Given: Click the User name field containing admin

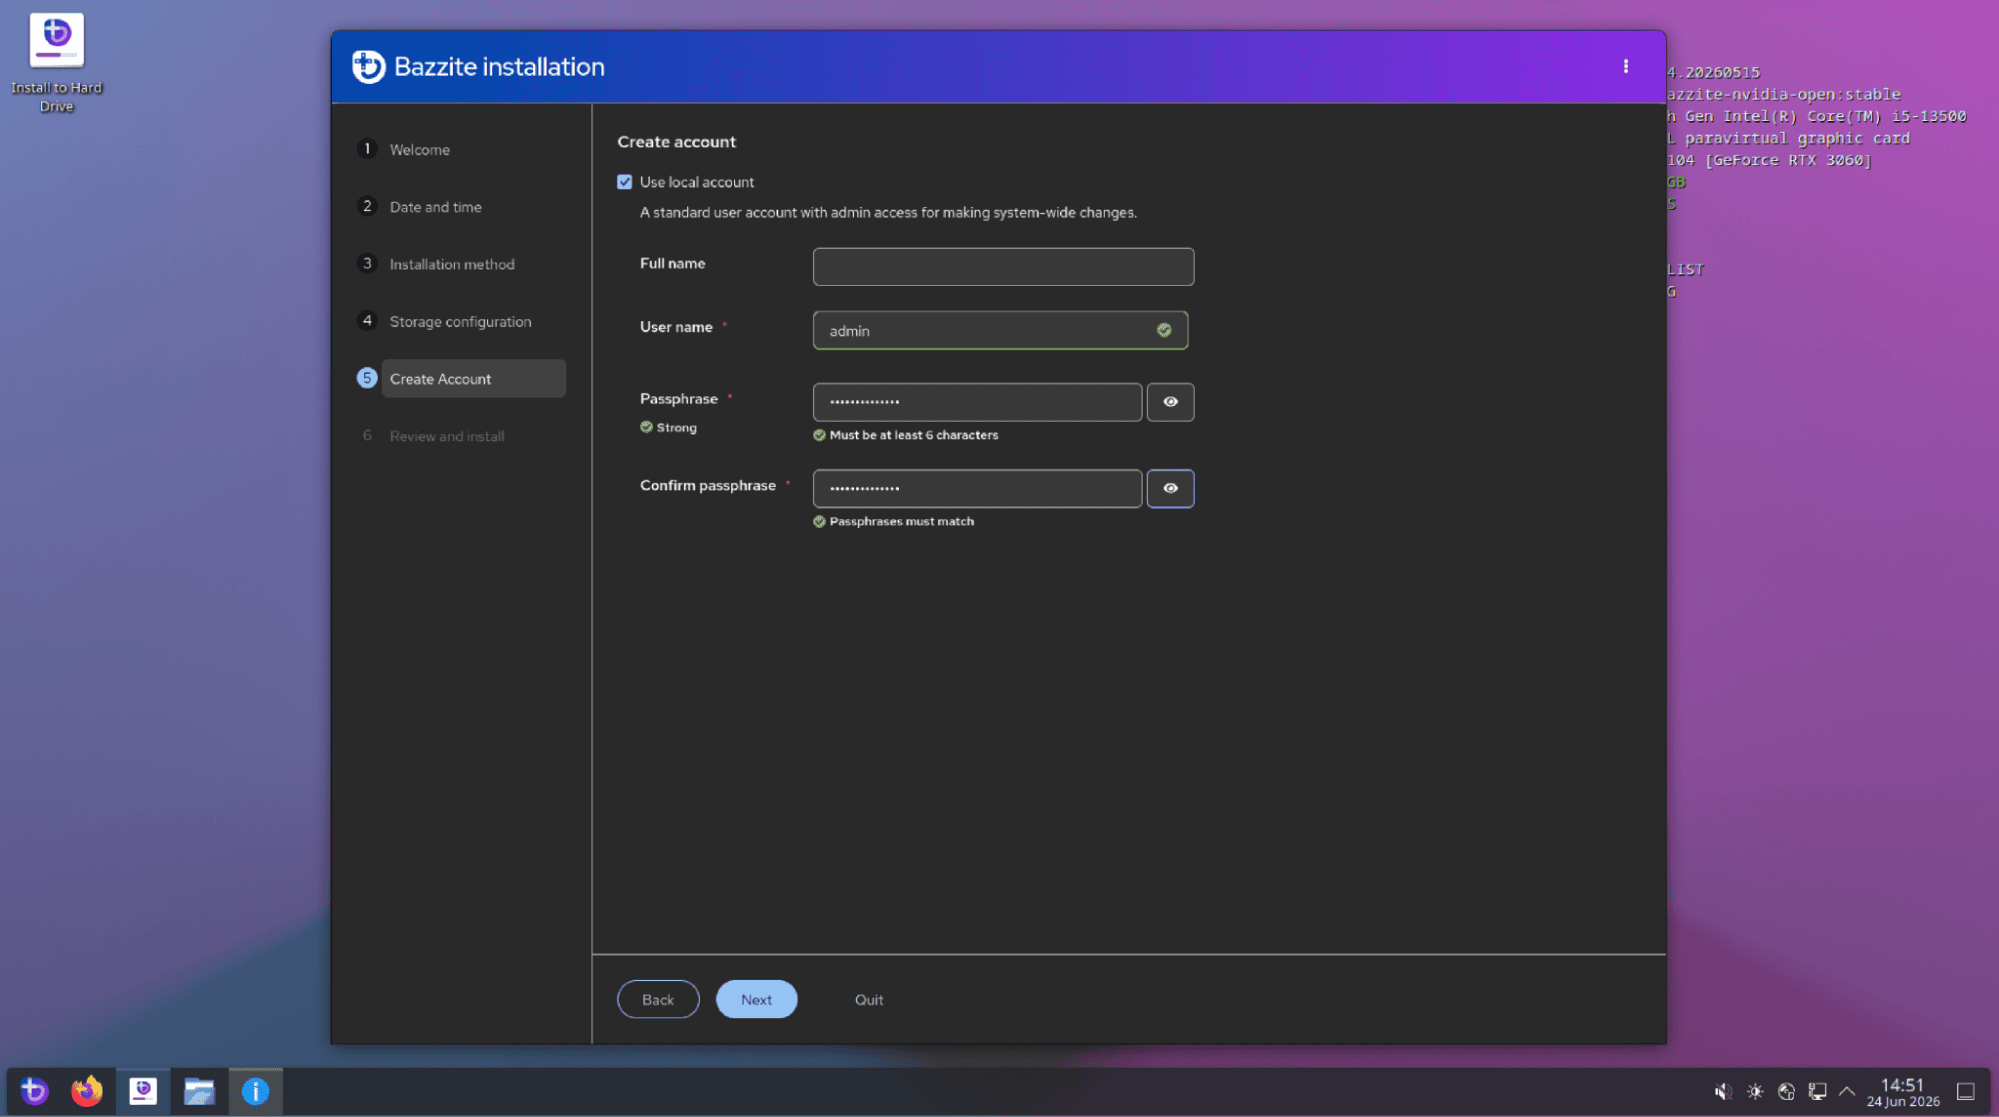Looking at the screenshot, I should (1000, 330).
